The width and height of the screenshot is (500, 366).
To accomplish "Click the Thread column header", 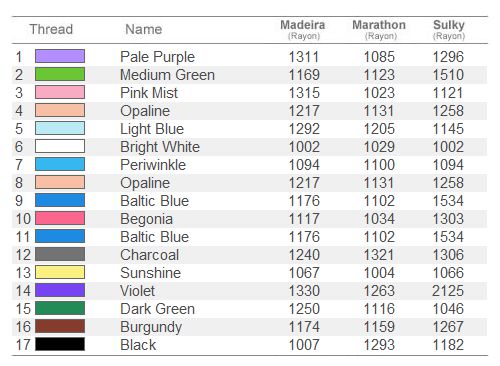I will [51, 29].
